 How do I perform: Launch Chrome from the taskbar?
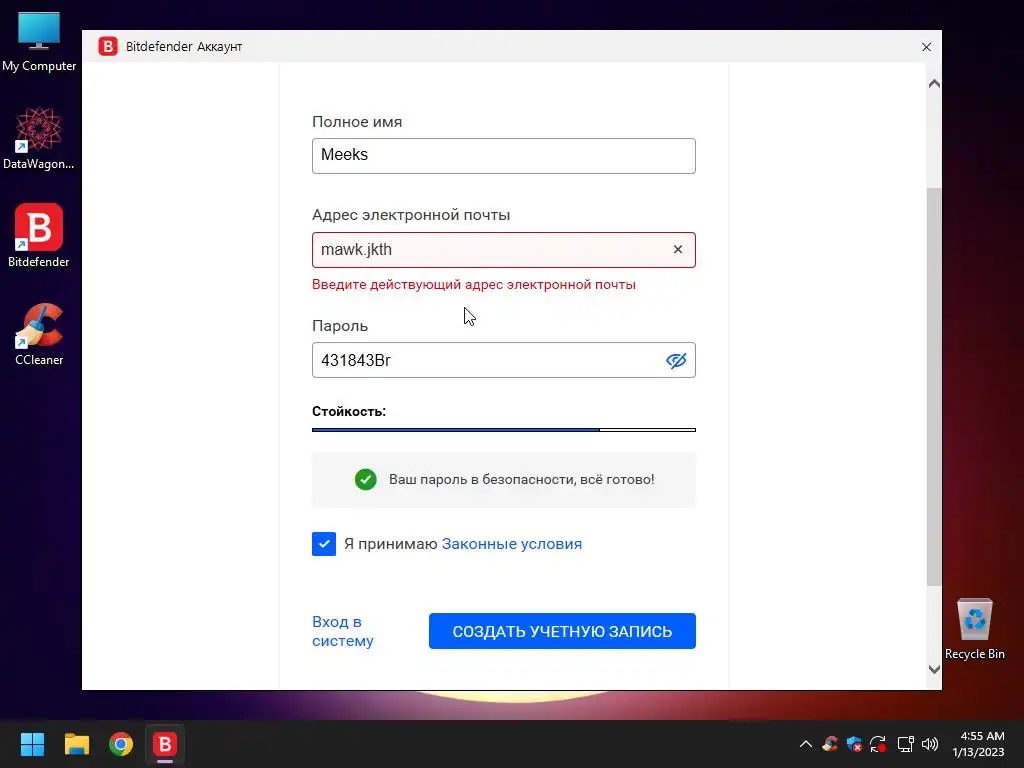click(x=121, y=744)
